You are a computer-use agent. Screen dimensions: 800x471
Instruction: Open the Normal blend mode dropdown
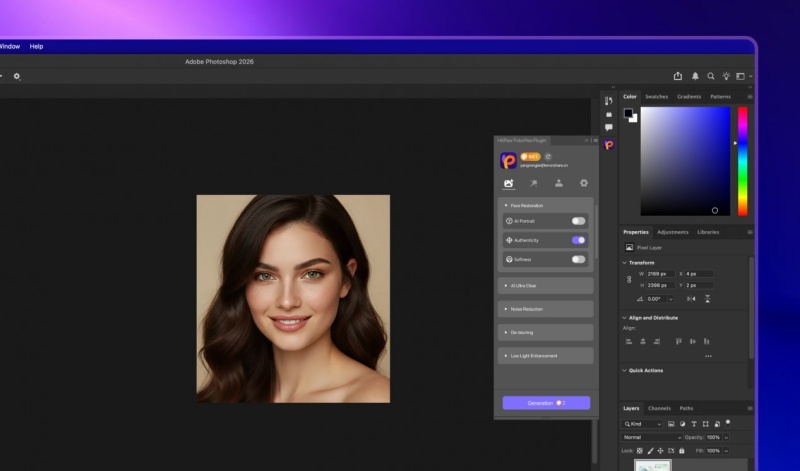tap(648, 437)
